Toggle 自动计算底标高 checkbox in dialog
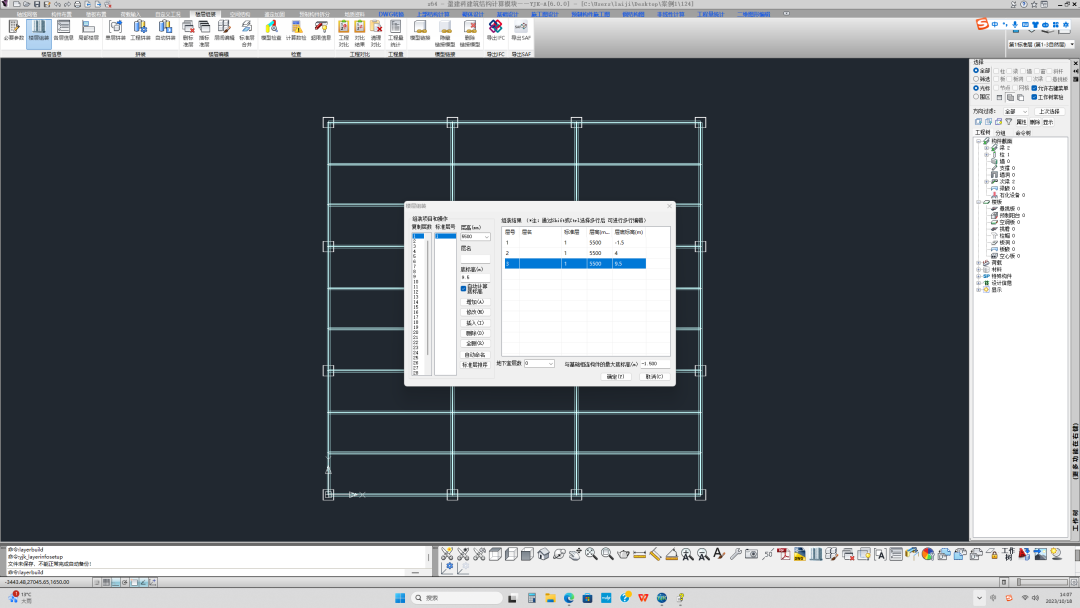 coord(464,289)
